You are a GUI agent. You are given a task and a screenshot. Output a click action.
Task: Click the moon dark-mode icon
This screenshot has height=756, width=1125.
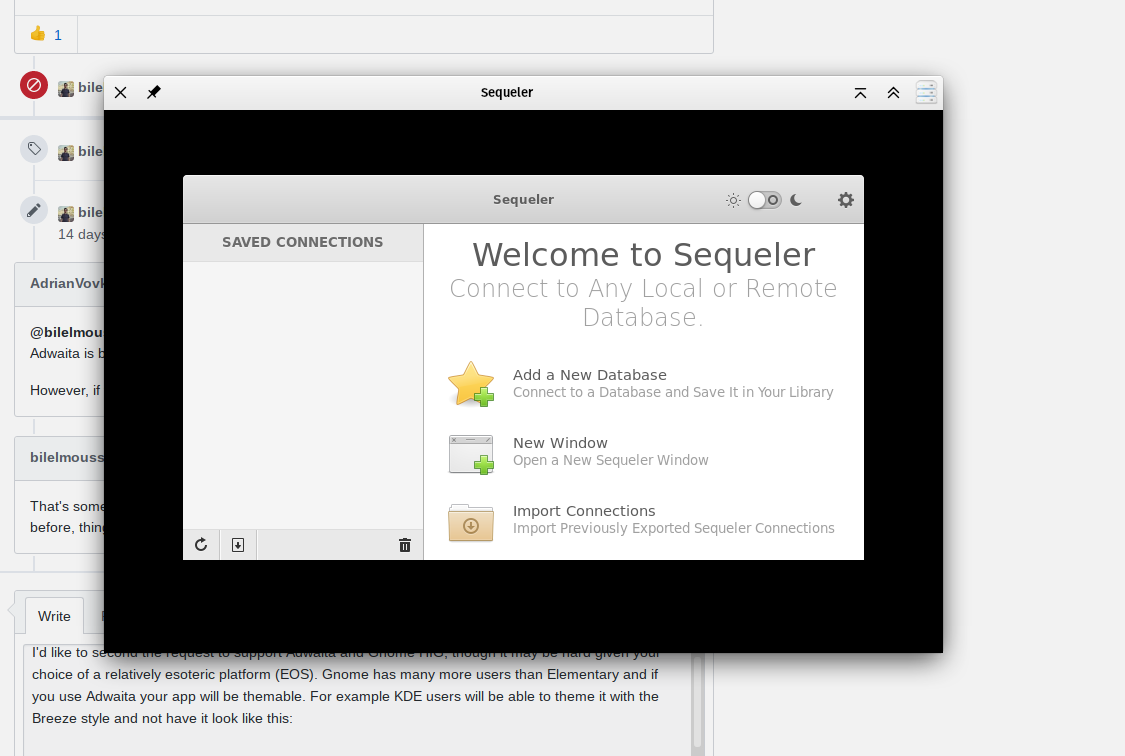796,200
